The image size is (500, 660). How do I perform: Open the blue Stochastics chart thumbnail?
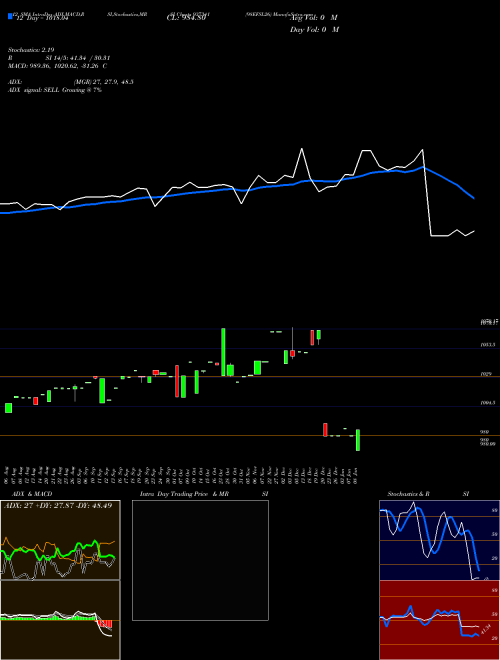click(439, 540)
